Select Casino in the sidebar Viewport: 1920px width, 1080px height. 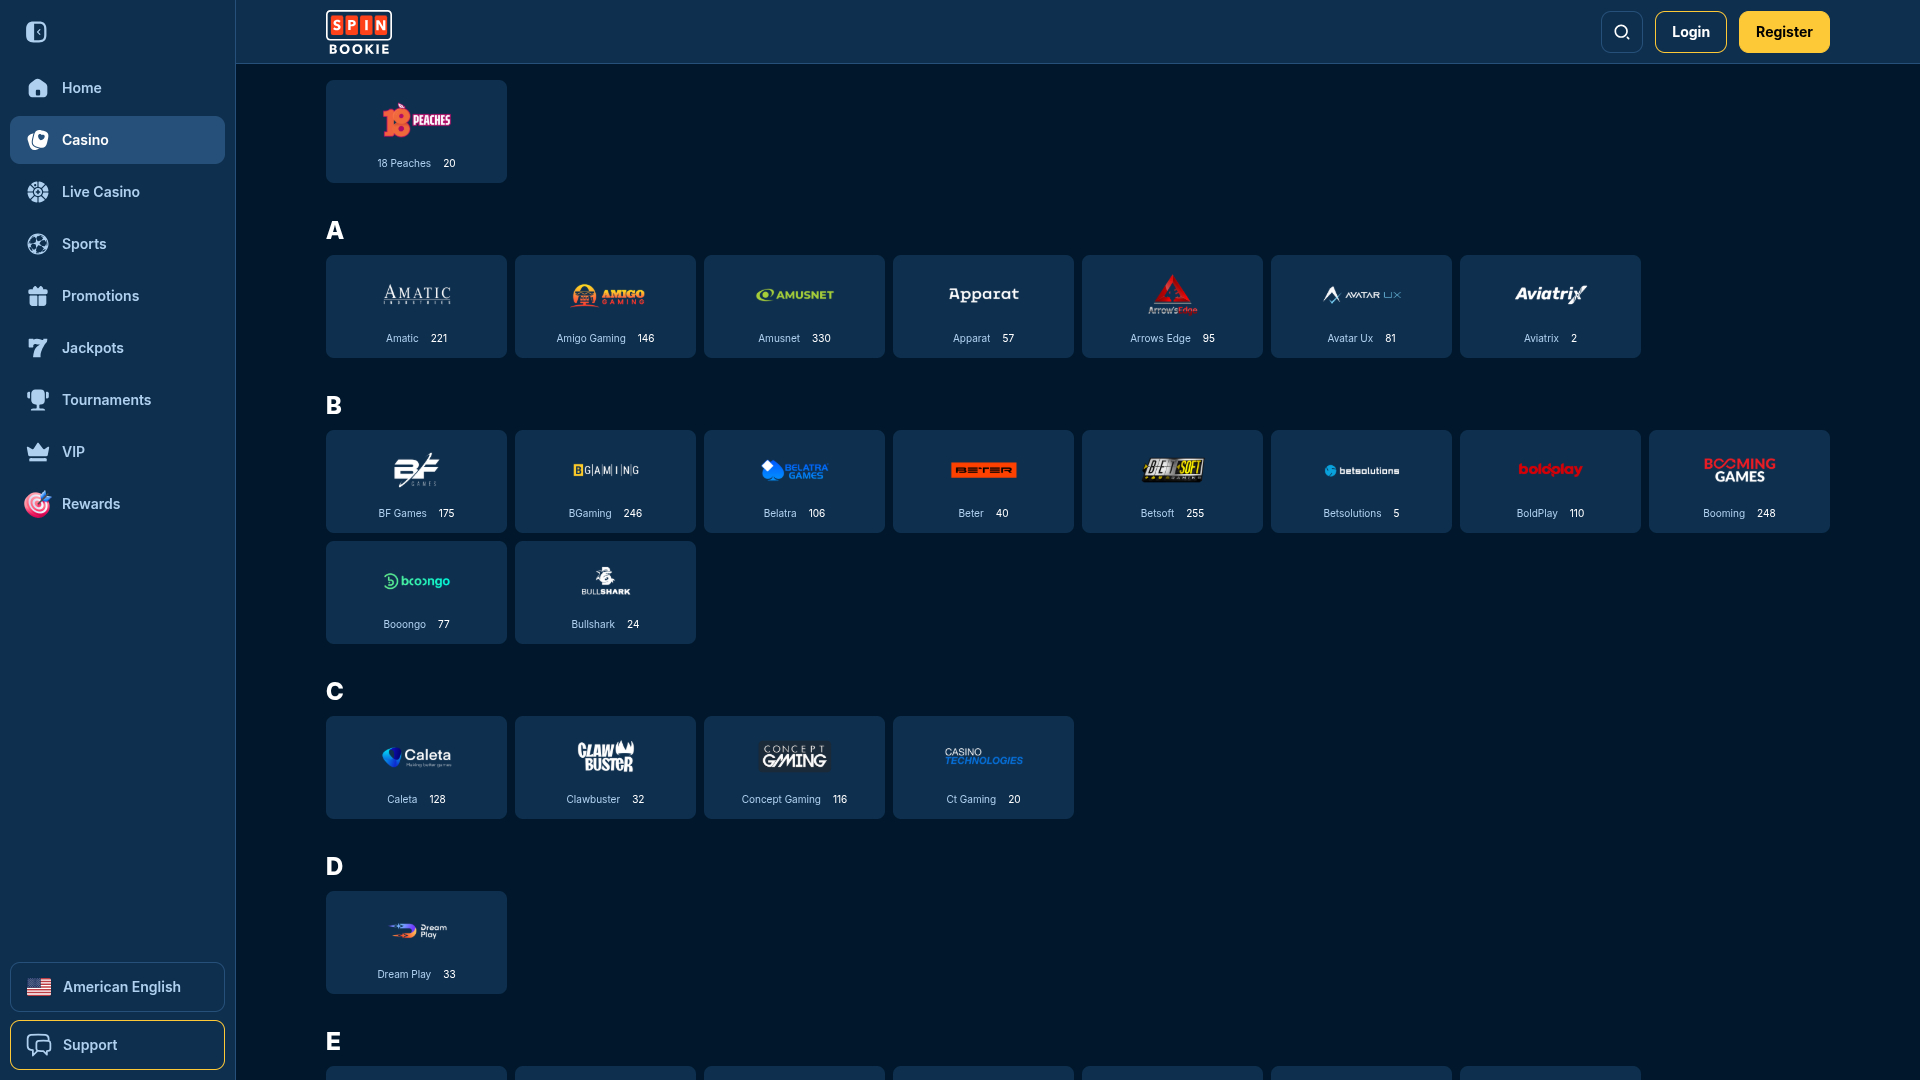117,140
